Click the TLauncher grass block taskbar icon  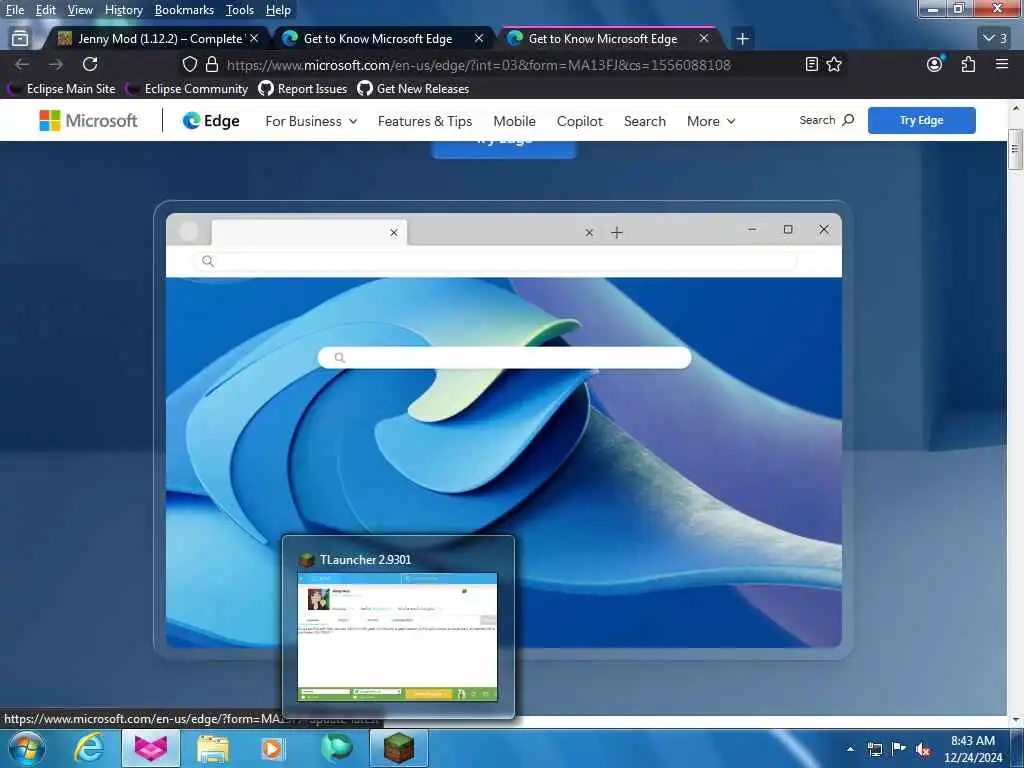(x=398, y=748)
